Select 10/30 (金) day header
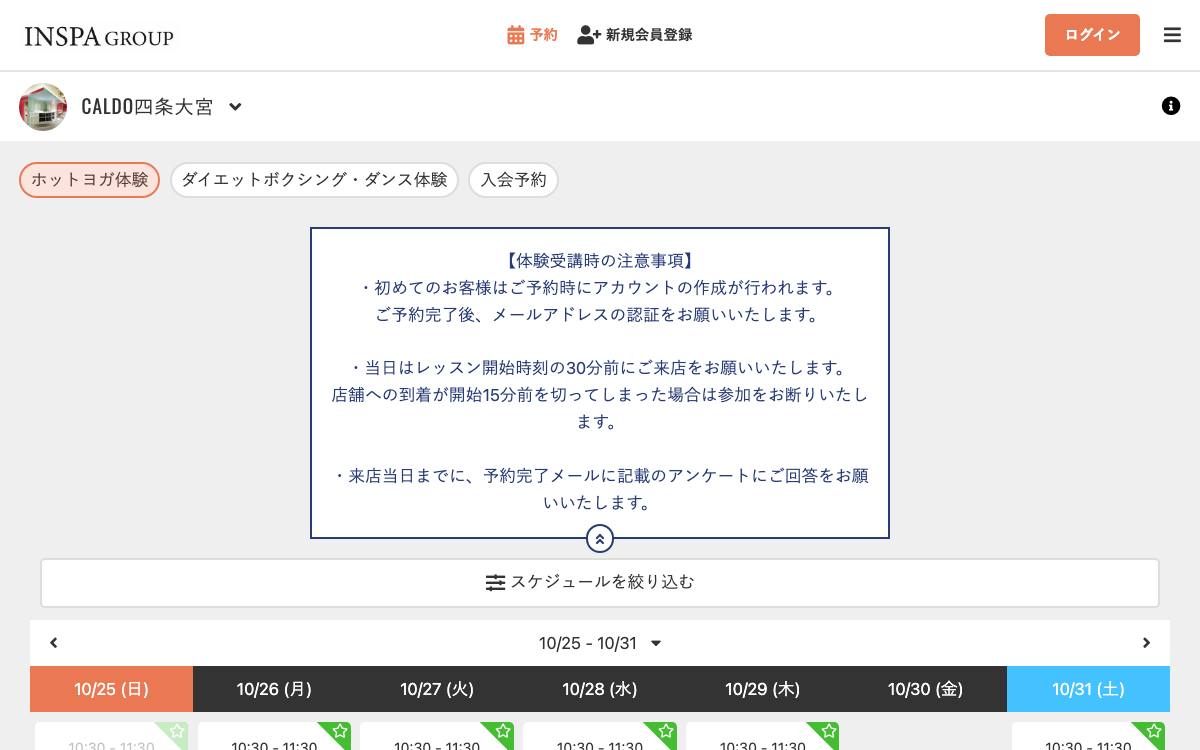The width and height of the screenshot is (1200, 750). tap(925, 689)
